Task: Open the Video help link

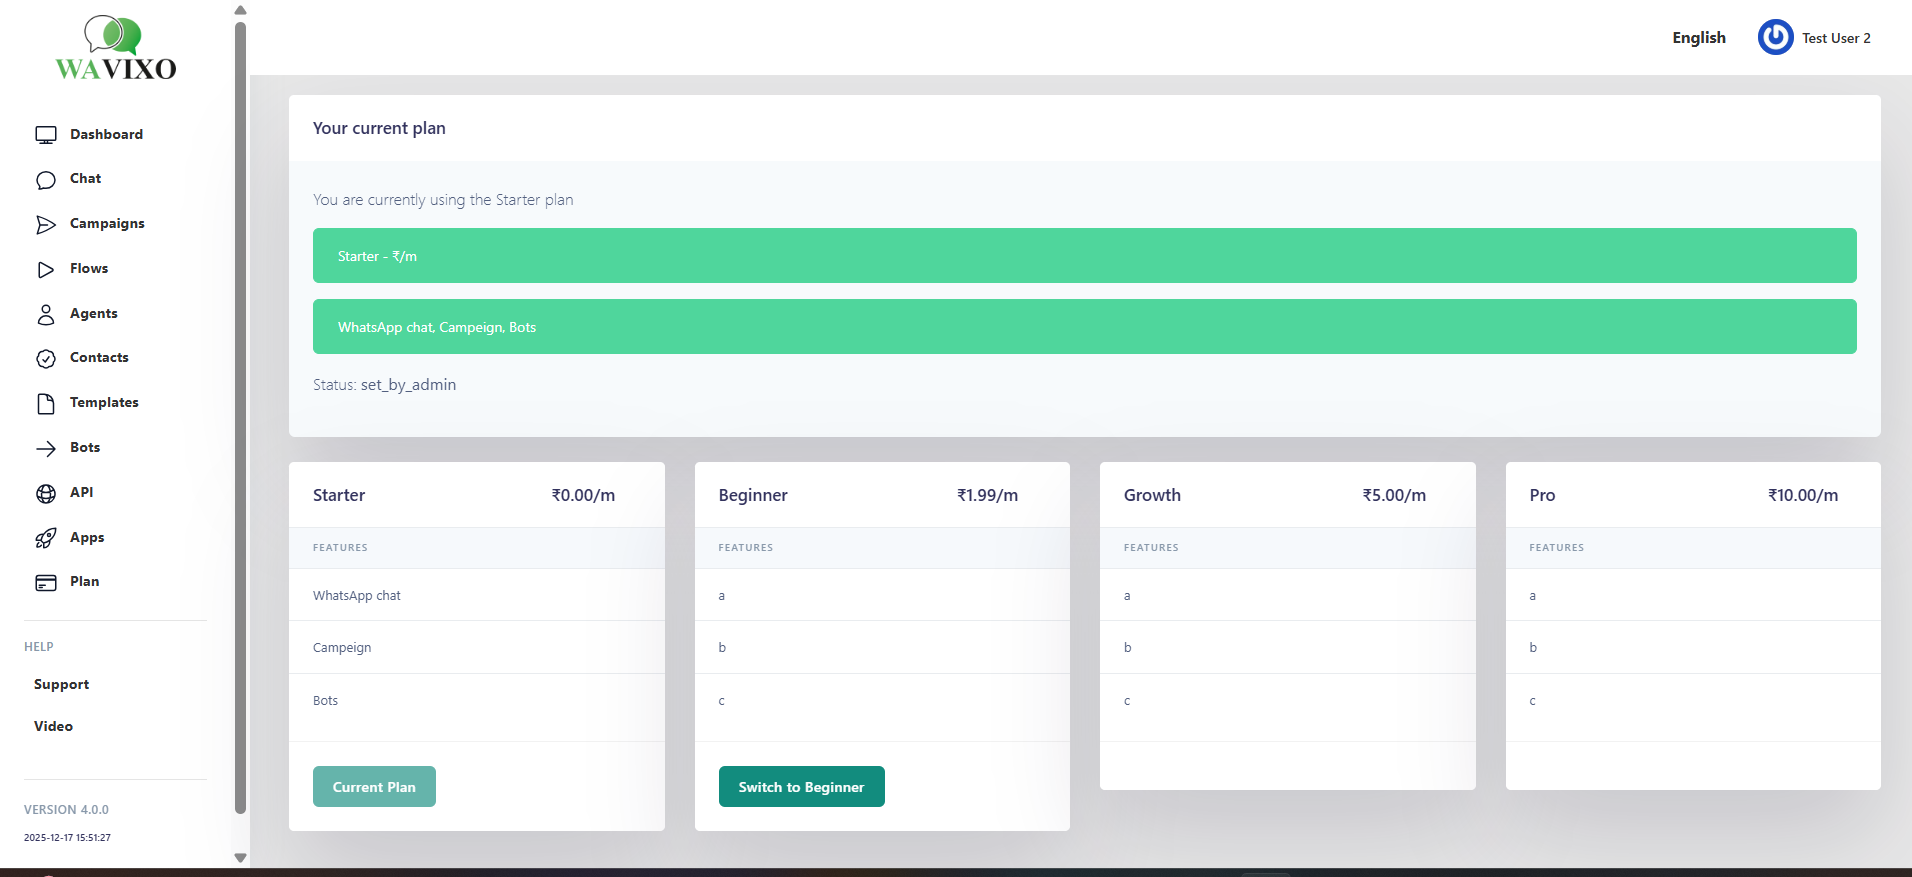Action: pyautogui.click(x=53, y=727)
